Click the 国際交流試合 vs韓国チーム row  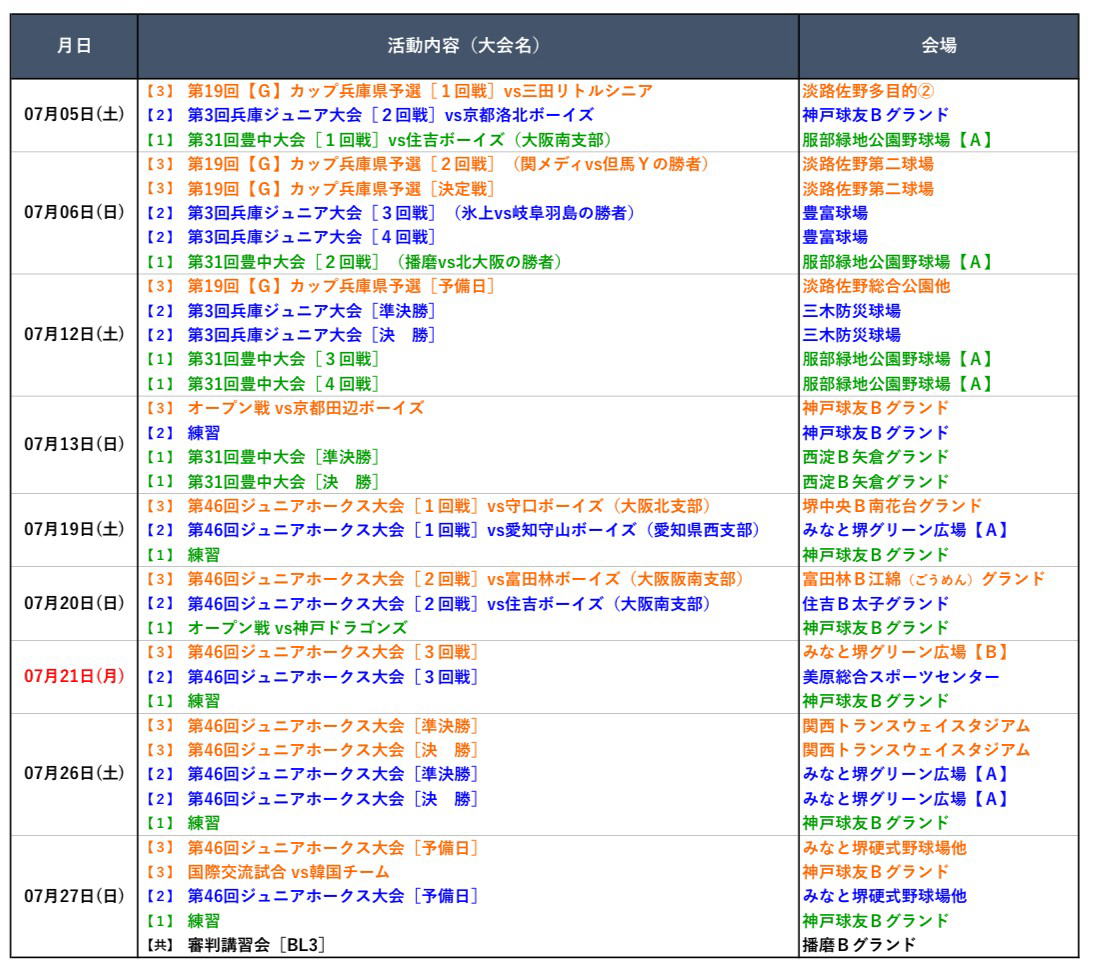point(267,871)
